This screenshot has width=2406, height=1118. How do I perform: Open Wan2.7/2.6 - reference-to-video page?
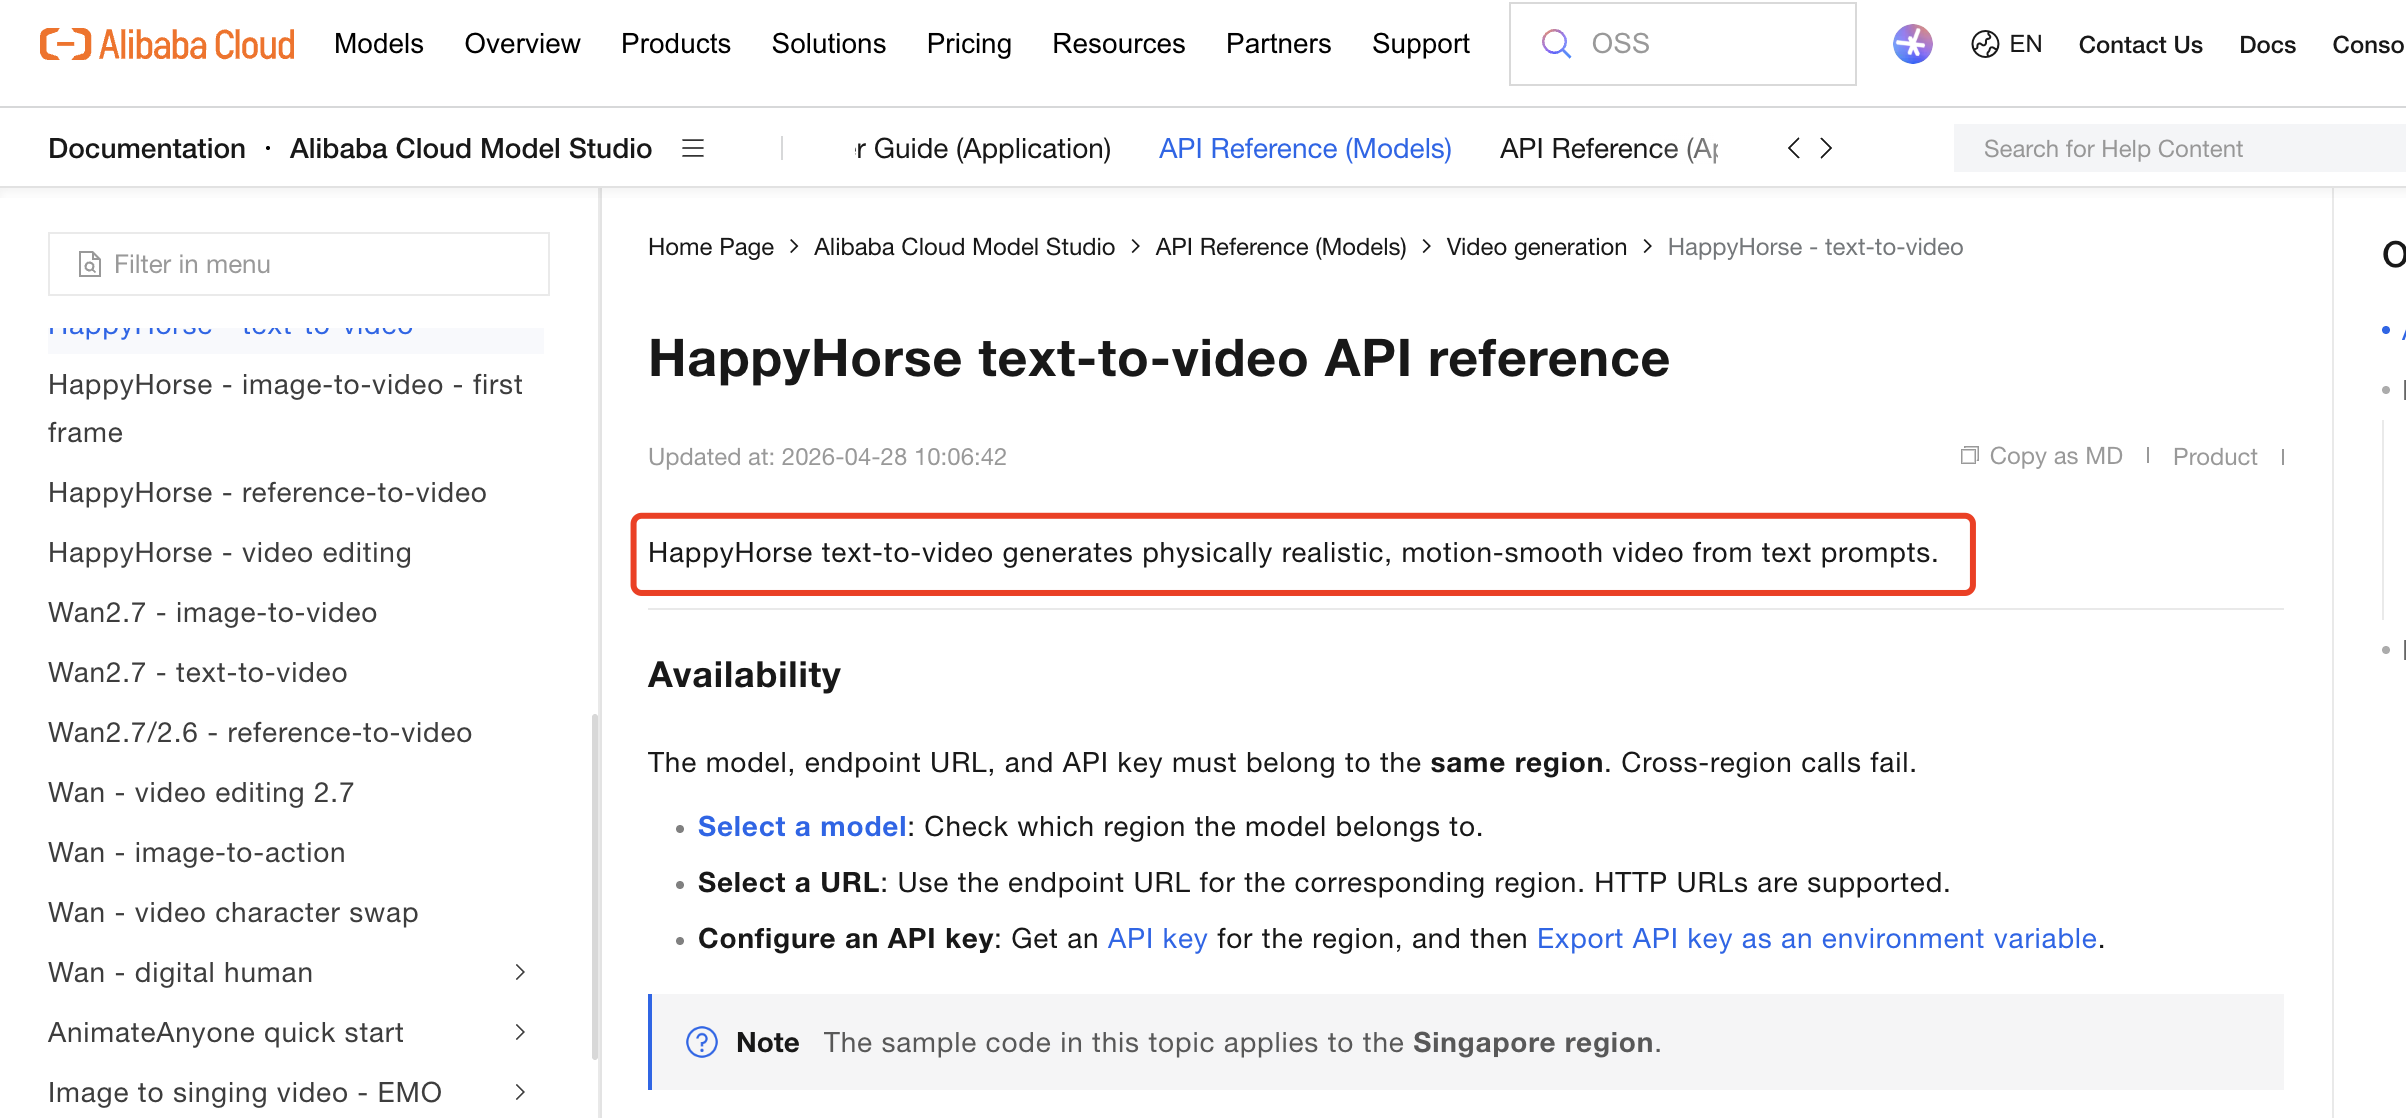[260, 732]
